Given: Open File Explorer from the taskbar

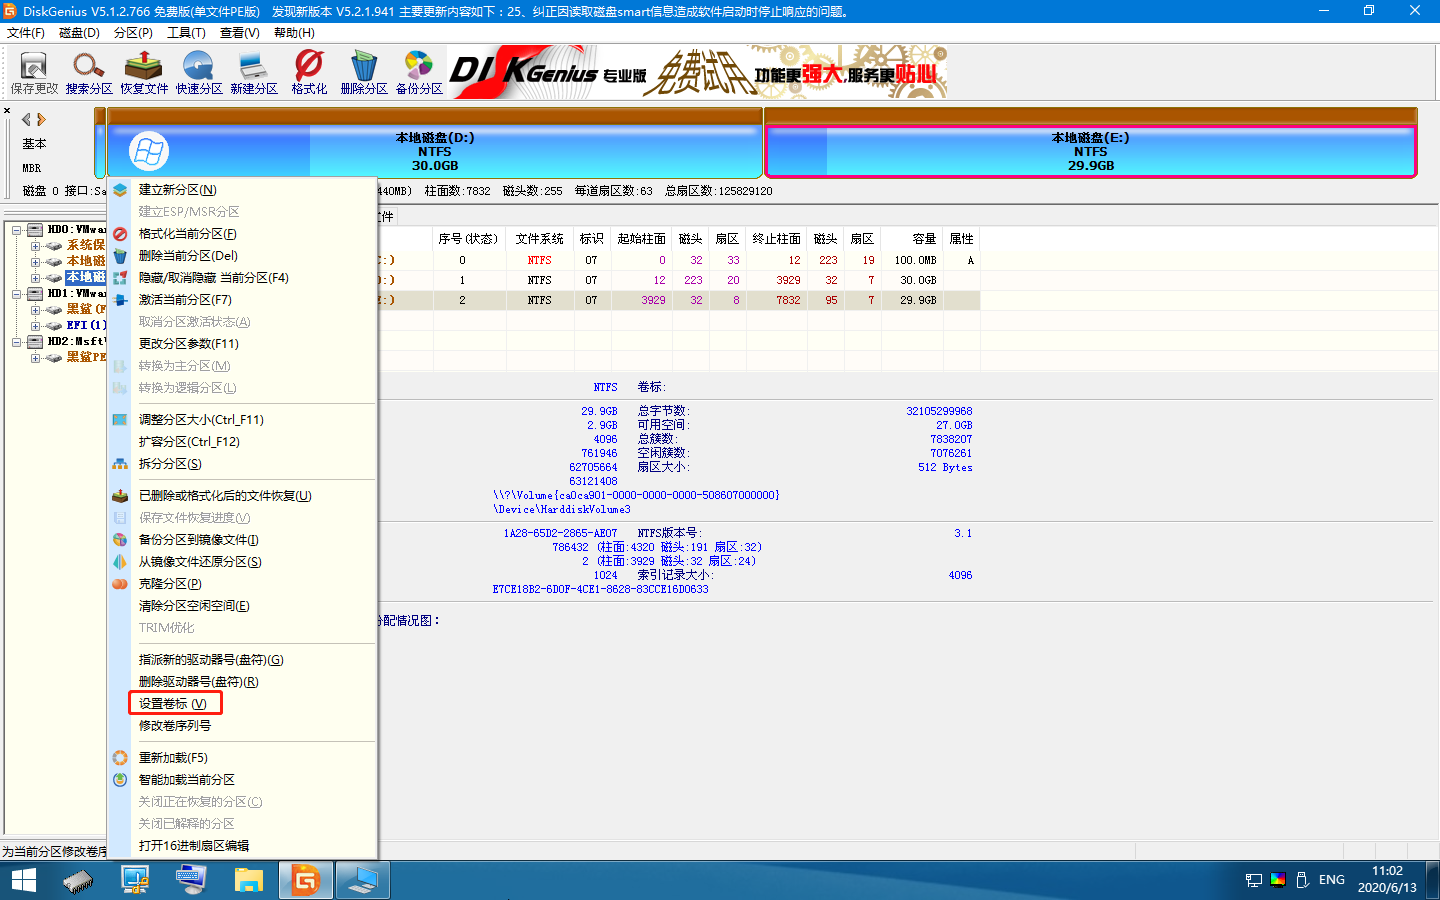Looking at the screenshot, I should click(248, 880).
